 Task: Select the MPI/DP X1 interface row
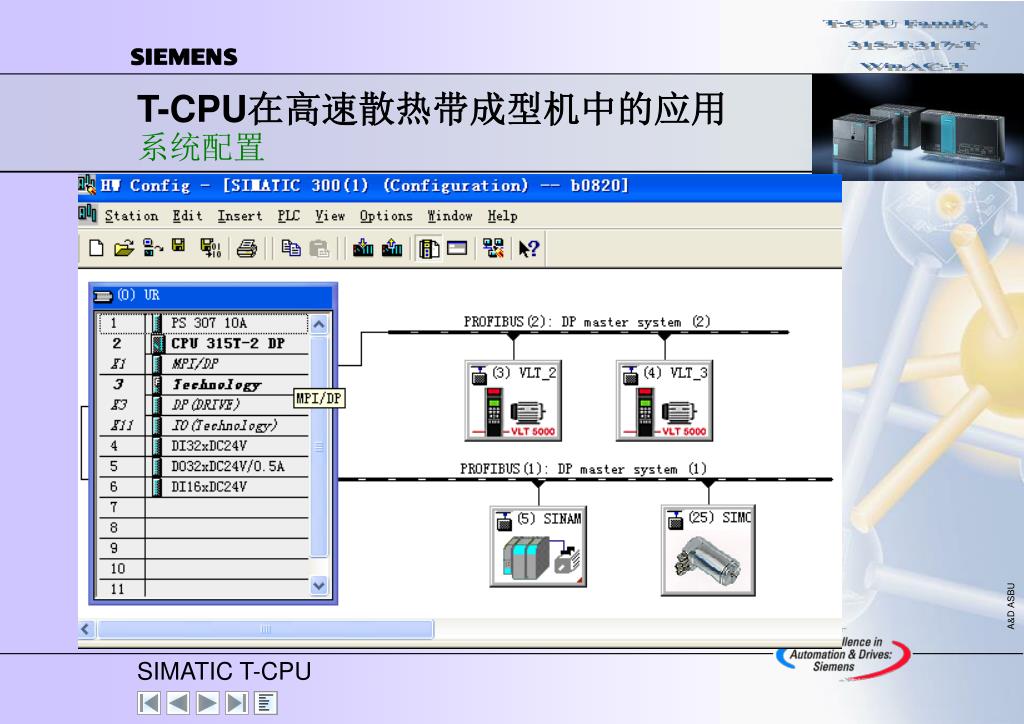203,364
